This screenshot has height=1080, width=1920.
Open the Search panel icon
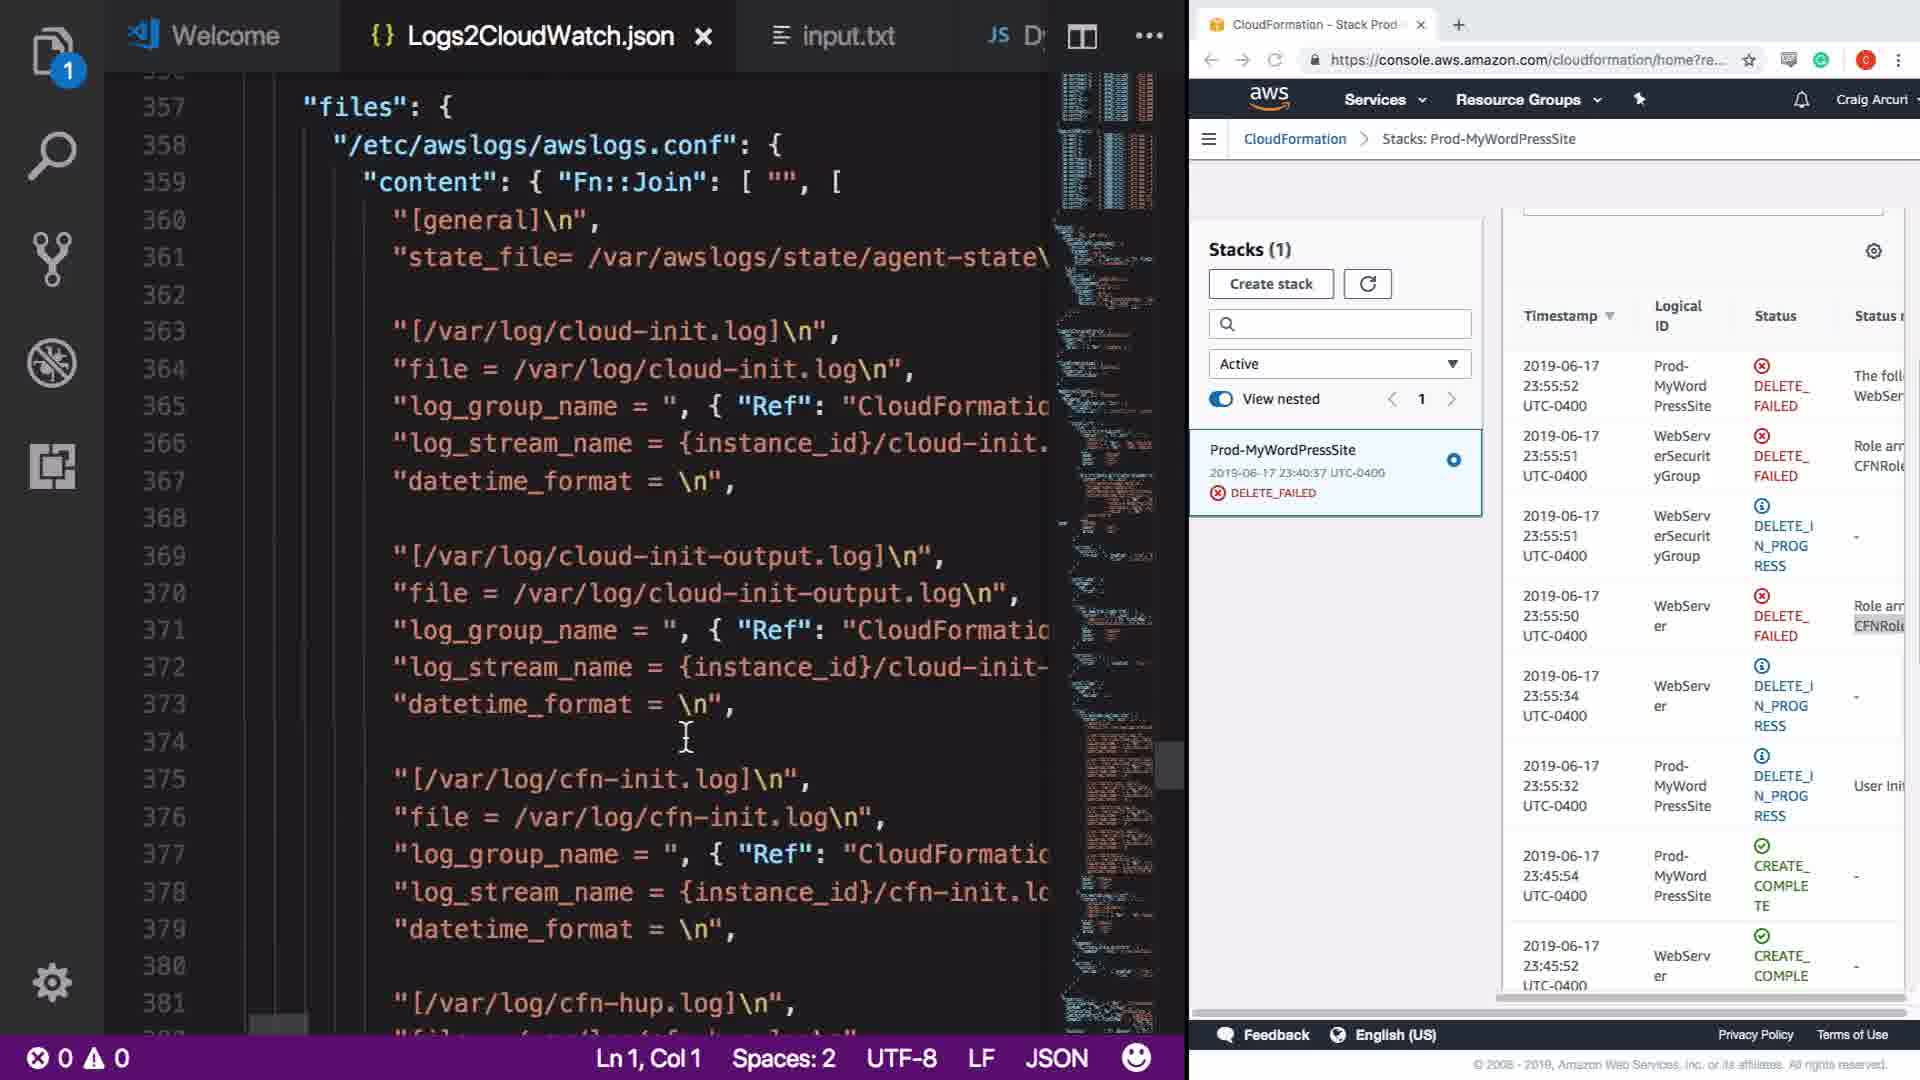[x=52, y=156]
